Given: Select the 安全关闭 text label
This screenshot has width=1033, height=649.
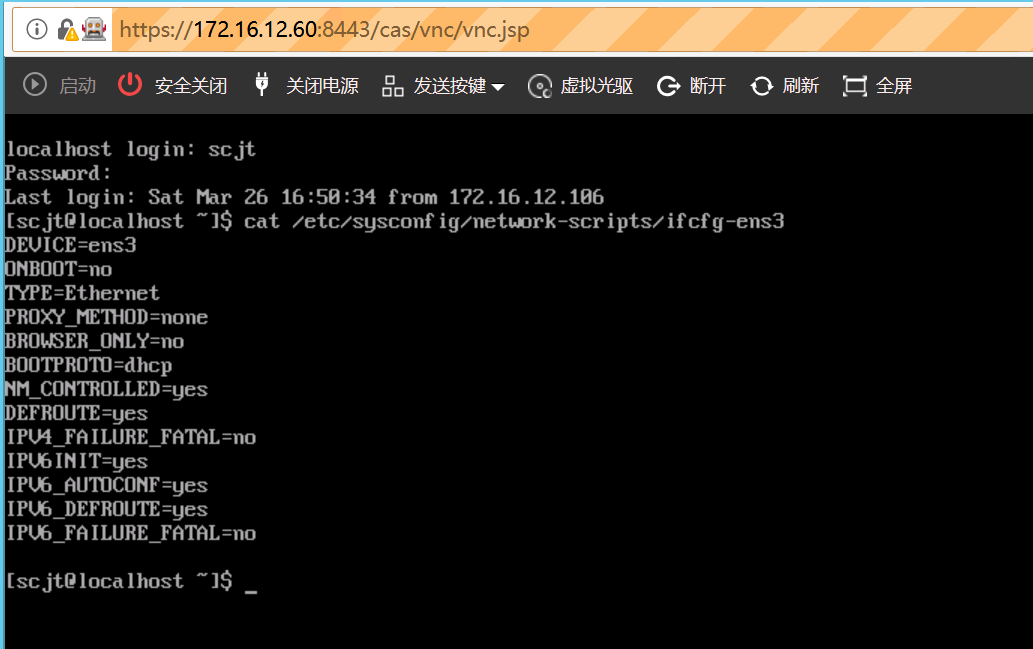Looking at the screenshot, I should 191,86.
